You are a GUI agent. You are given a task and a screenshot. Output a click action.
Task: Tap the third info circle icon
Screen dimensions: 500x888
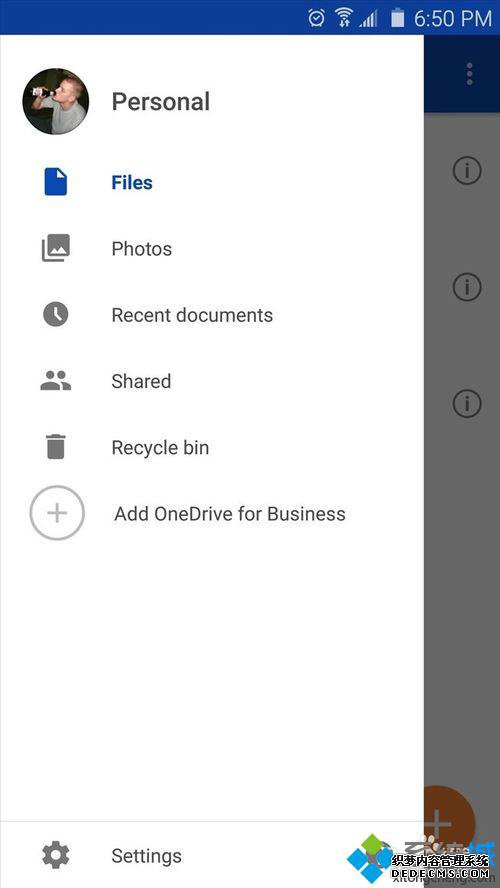click(467, 404)
